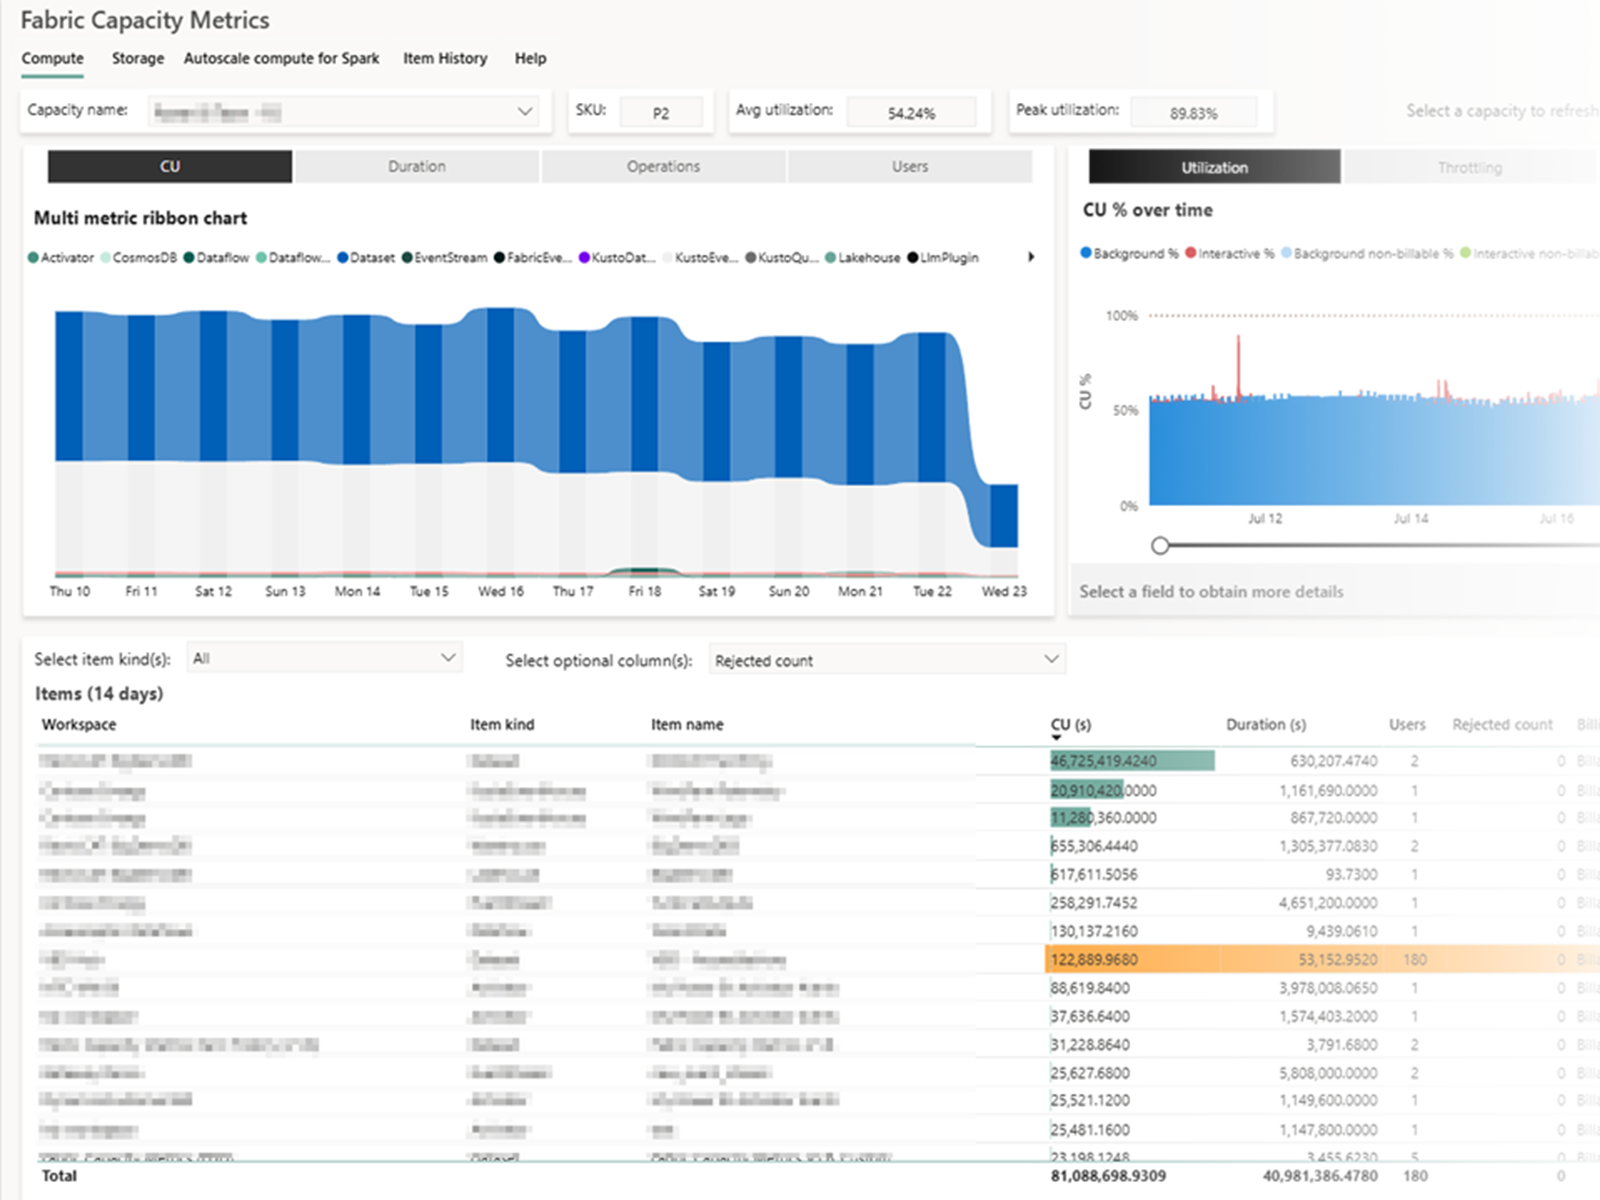
Task: Sort by the Rejected count column header
Action: tap(1502, 724)
